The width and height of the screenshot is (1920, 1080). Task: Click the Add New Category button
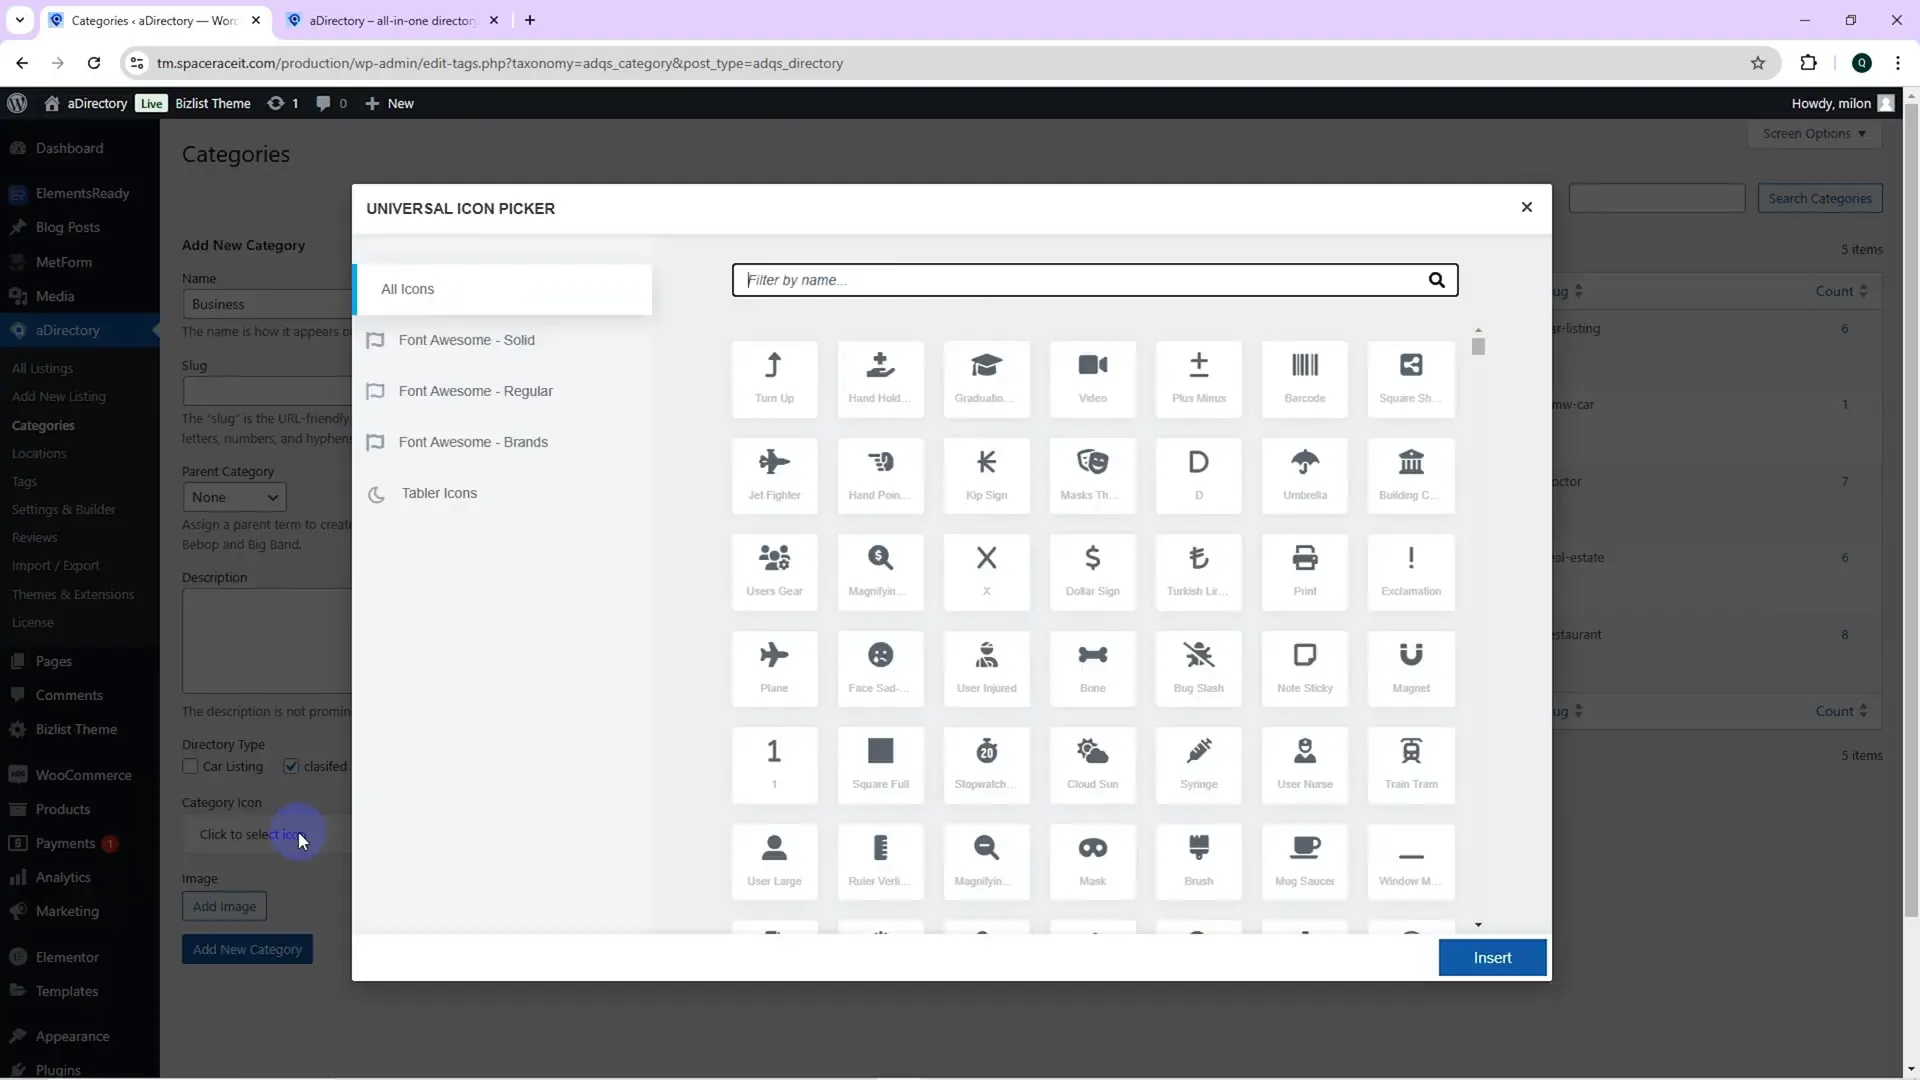(x=247, y=949)
